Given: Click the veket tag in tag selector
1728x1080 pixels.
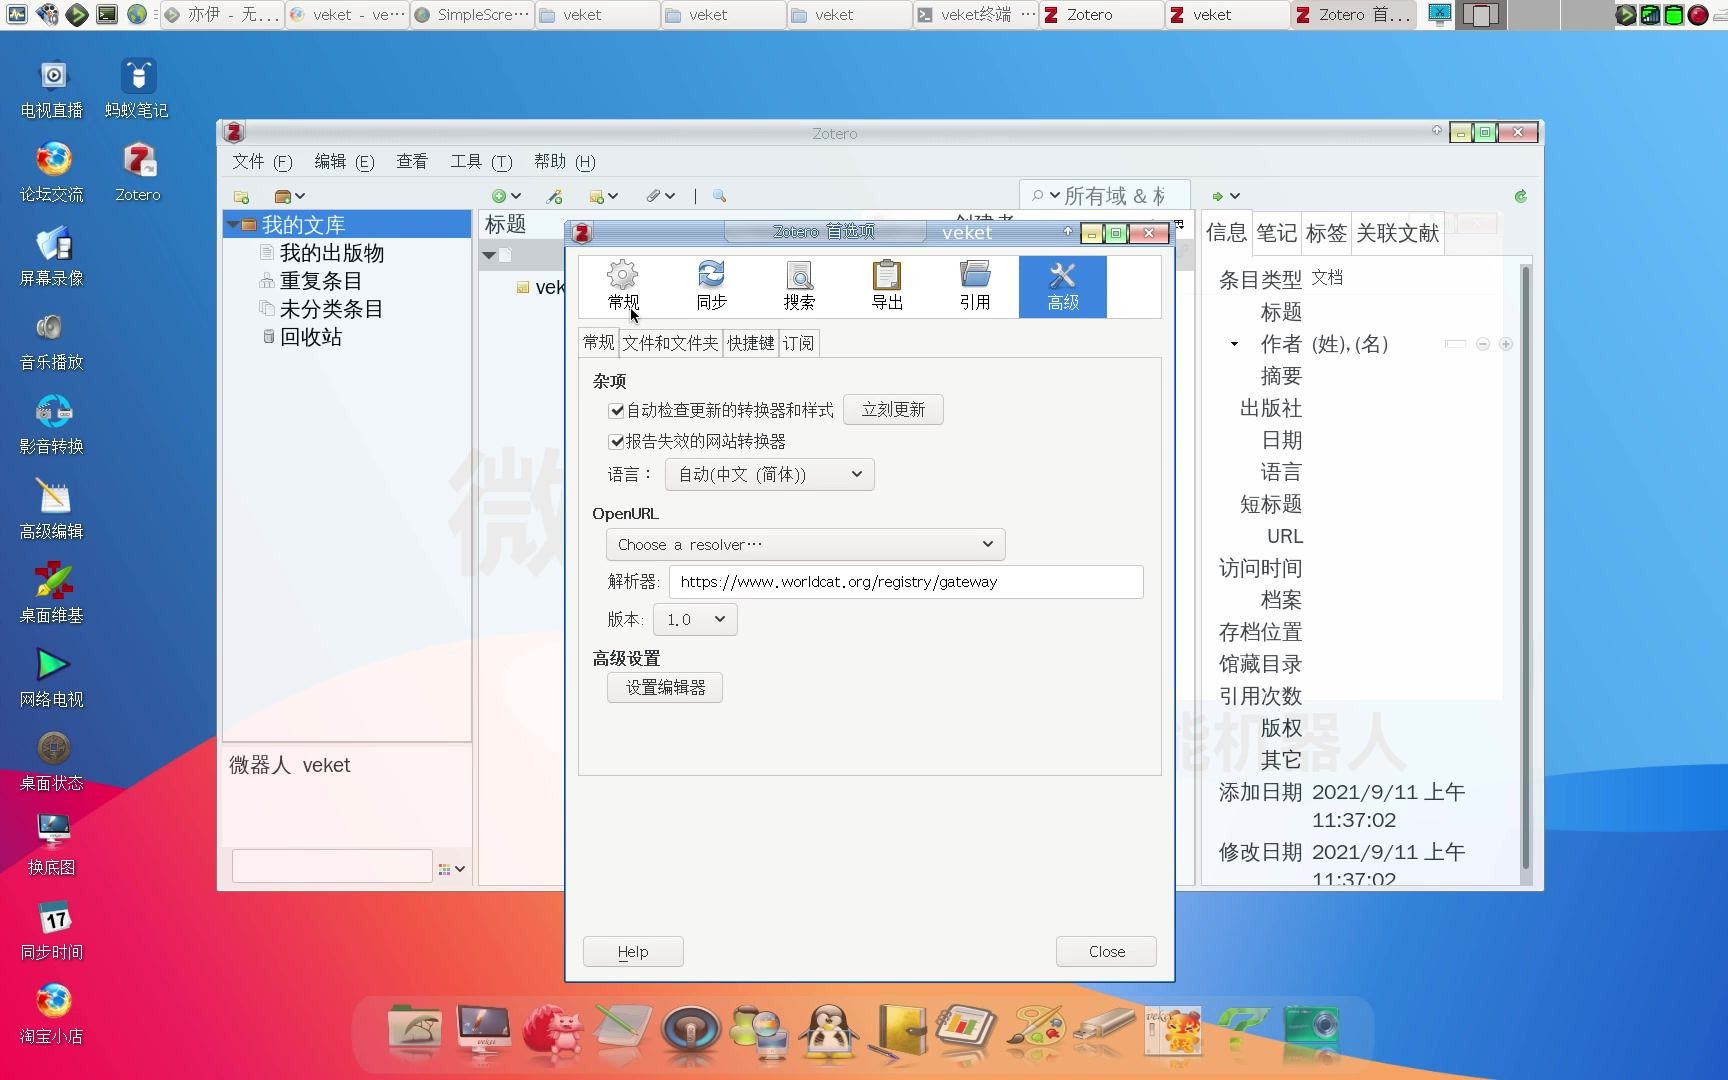Looking at the screenshot, I should pos(326,765).
